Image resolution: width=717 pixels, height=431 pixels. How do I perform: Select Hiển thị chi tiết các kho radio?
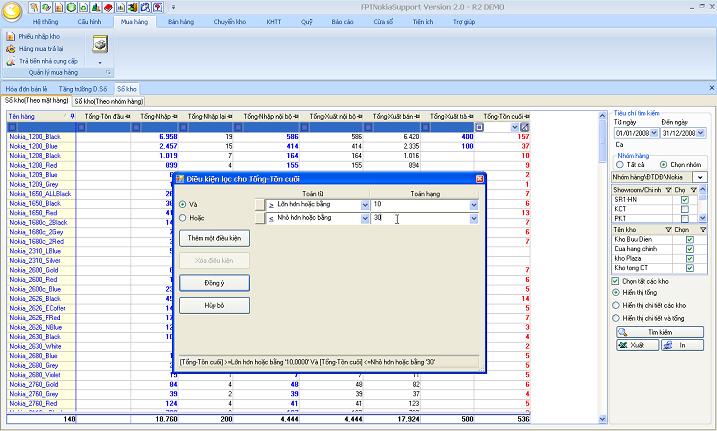click(615, 305)
